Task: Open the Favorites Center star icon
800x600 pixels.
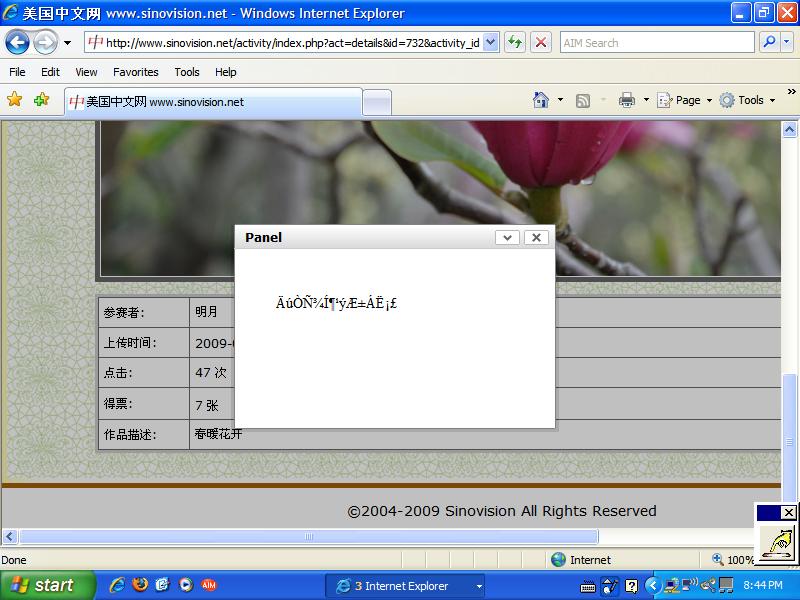Action: coord(14,100)
